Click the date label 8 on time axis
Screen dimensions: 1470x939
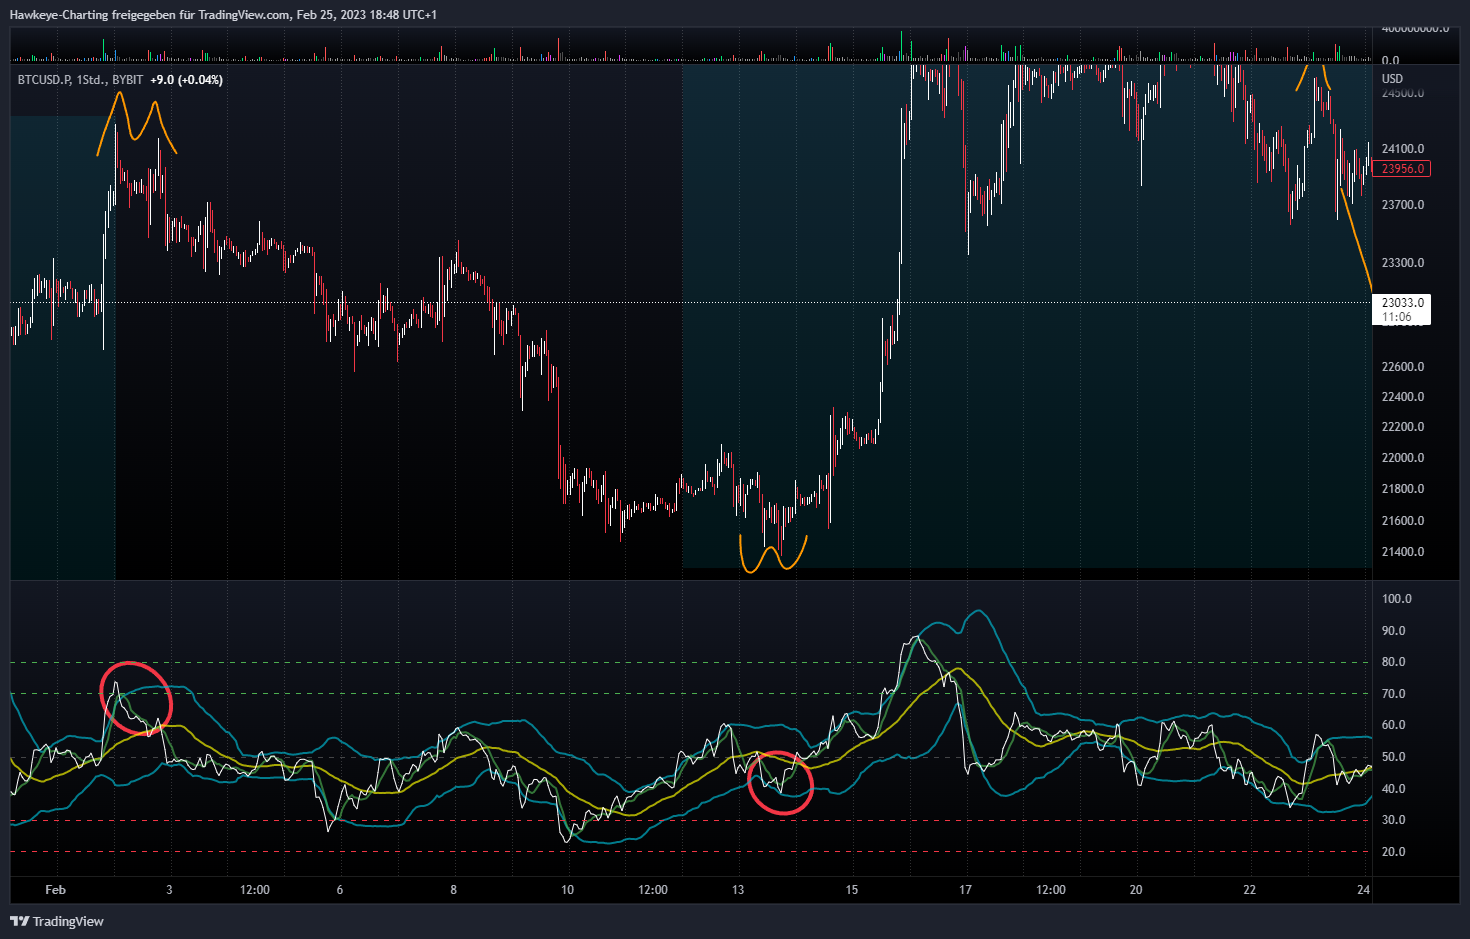[x=454, y=890]
